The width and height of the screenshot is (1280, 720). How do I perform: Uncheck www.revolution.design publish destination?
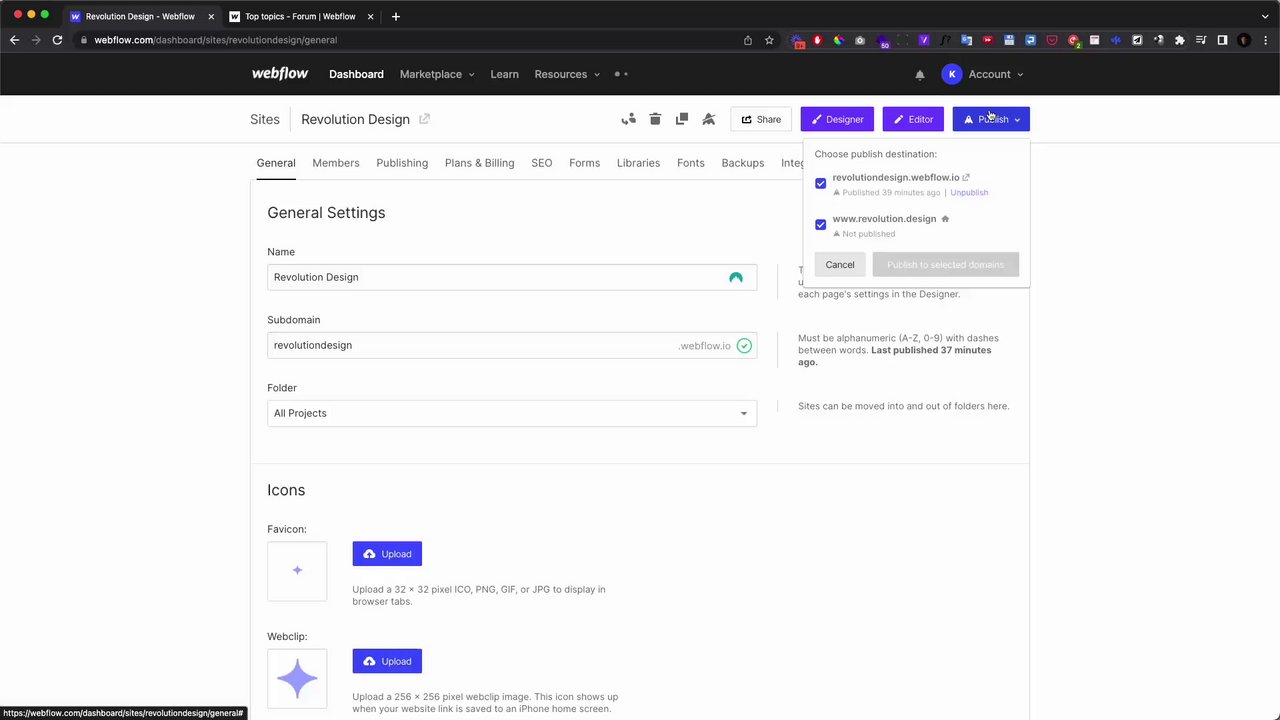point(821,225)
